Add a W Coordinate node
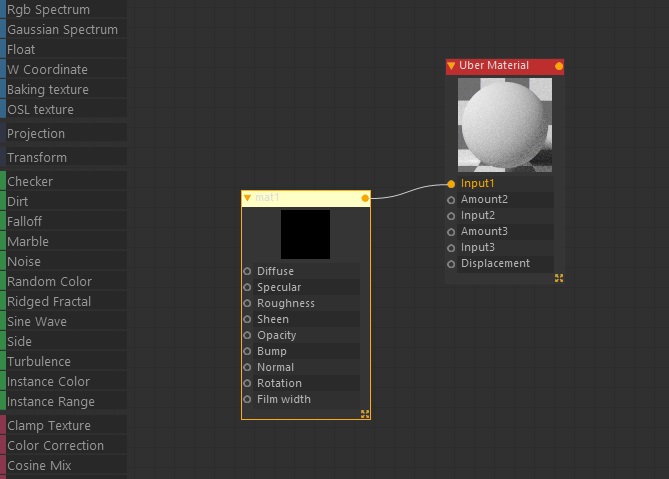This screenshot has height=479, width=669. point(64,70)
